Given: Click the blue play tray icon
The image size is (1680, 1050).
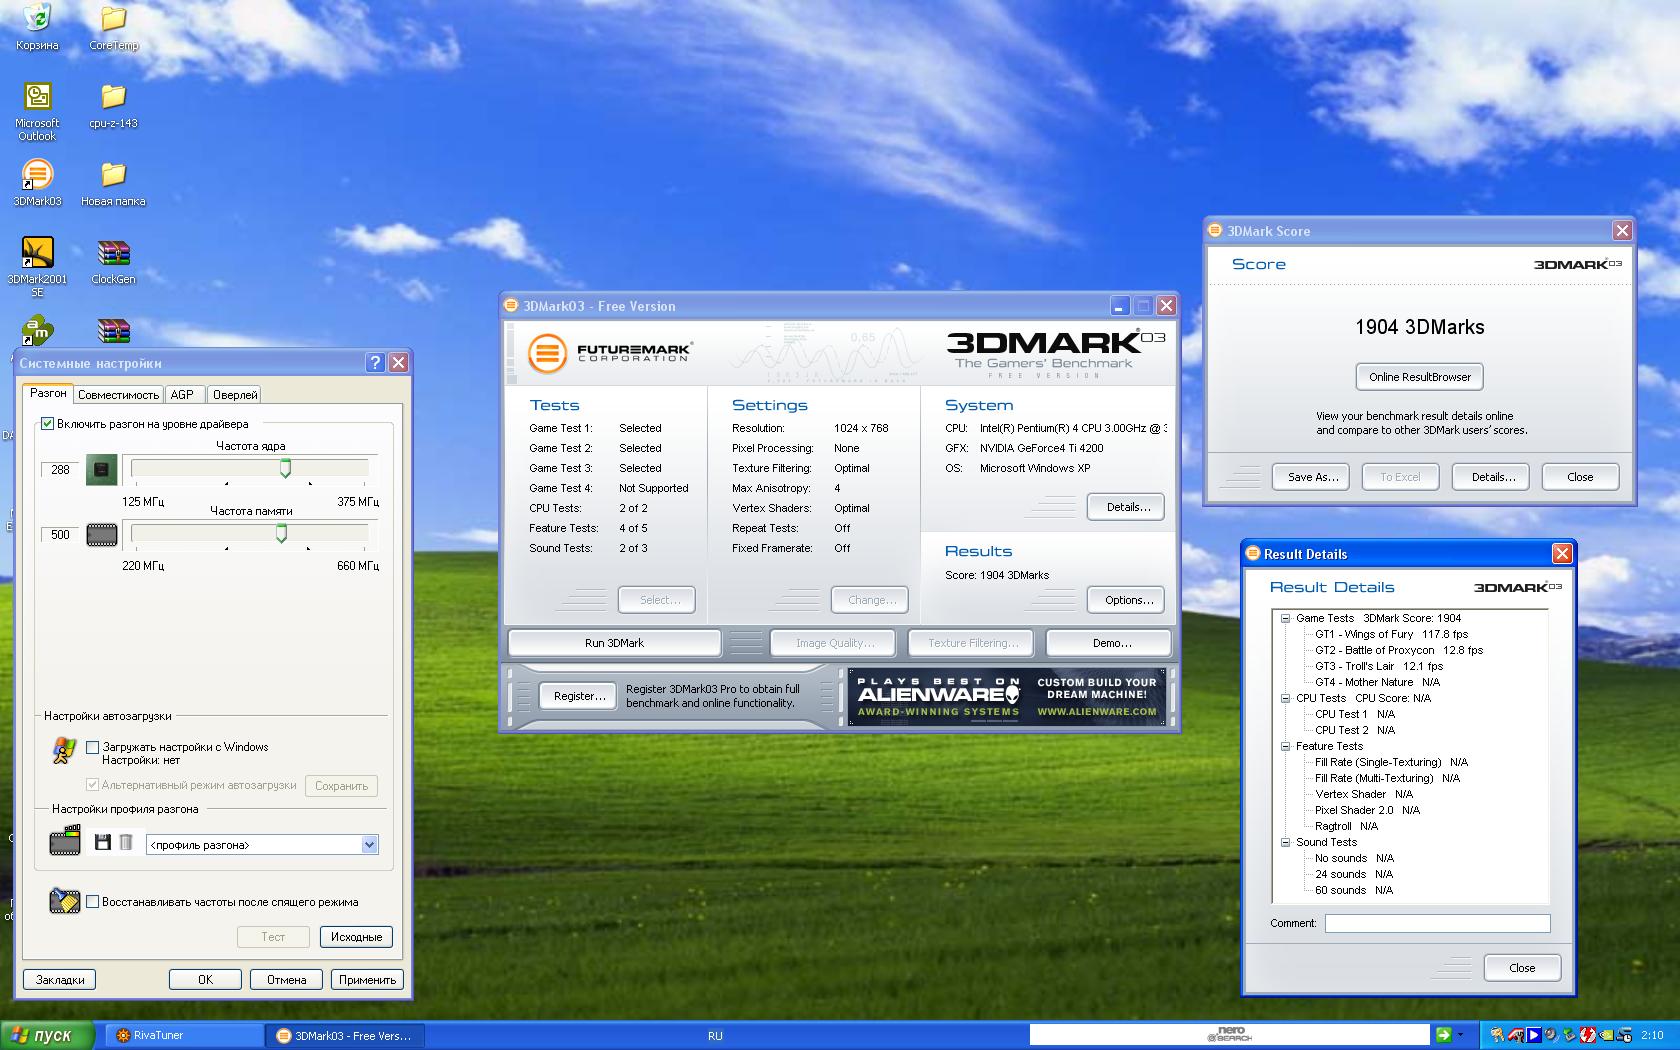Looking at the screenshot, I should [1533, 1036].
